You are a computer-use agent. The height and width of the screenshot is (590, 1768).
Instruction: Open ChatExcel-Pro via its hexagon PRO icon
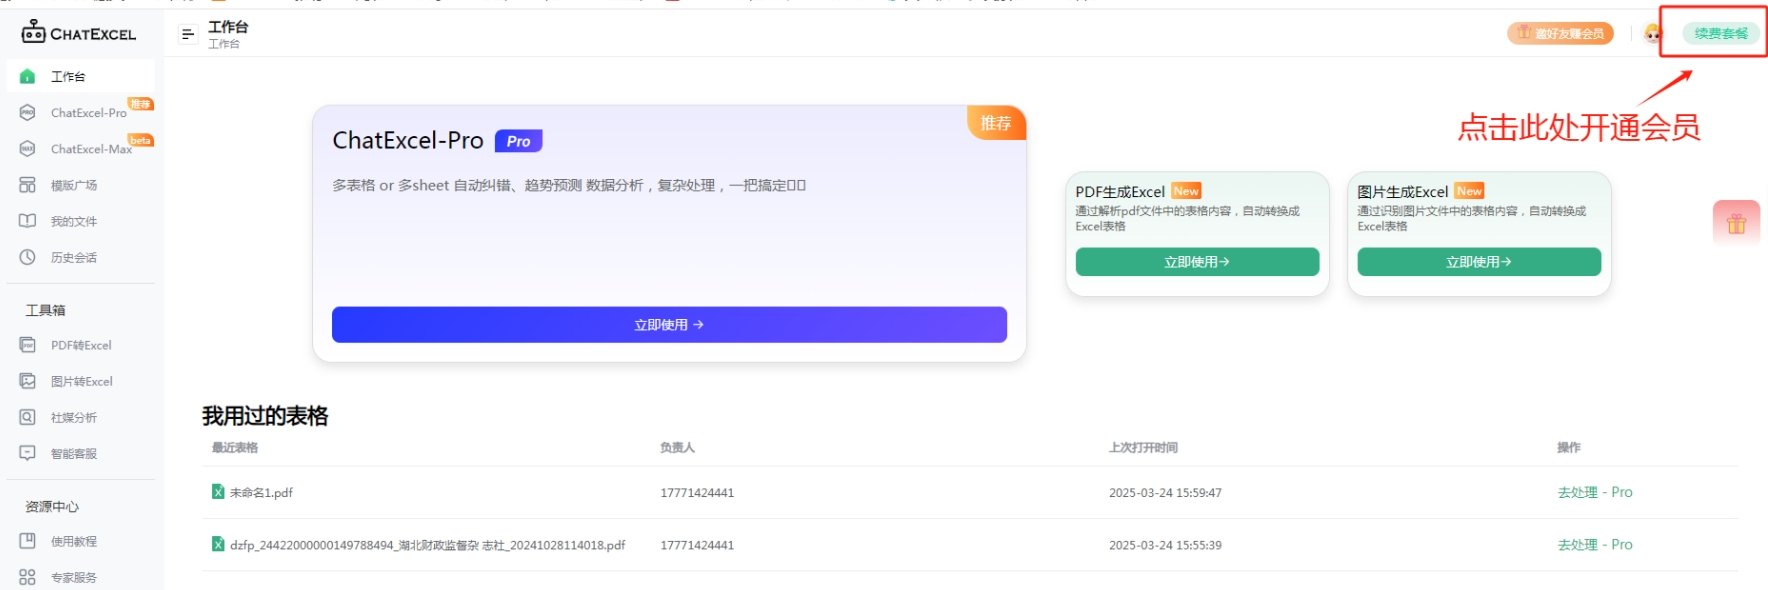tap(28, 112)
